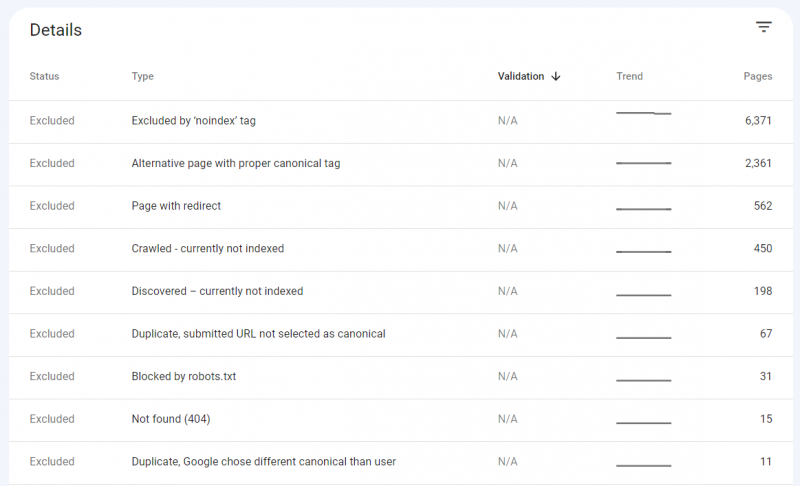The image size is (800, 486).
Task: Open the filter icon in Details
Action: (763, 27)
